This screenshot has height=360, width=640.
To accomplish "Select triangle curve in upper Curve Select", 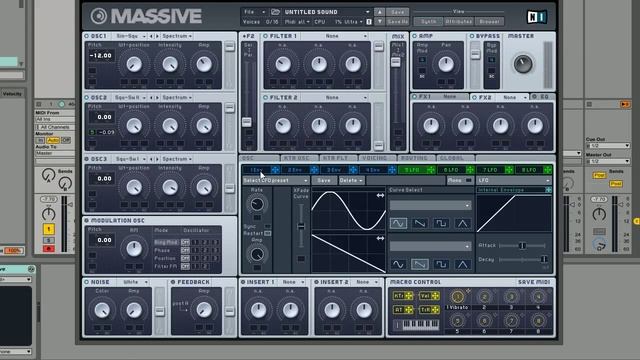I will click(462, 223).
